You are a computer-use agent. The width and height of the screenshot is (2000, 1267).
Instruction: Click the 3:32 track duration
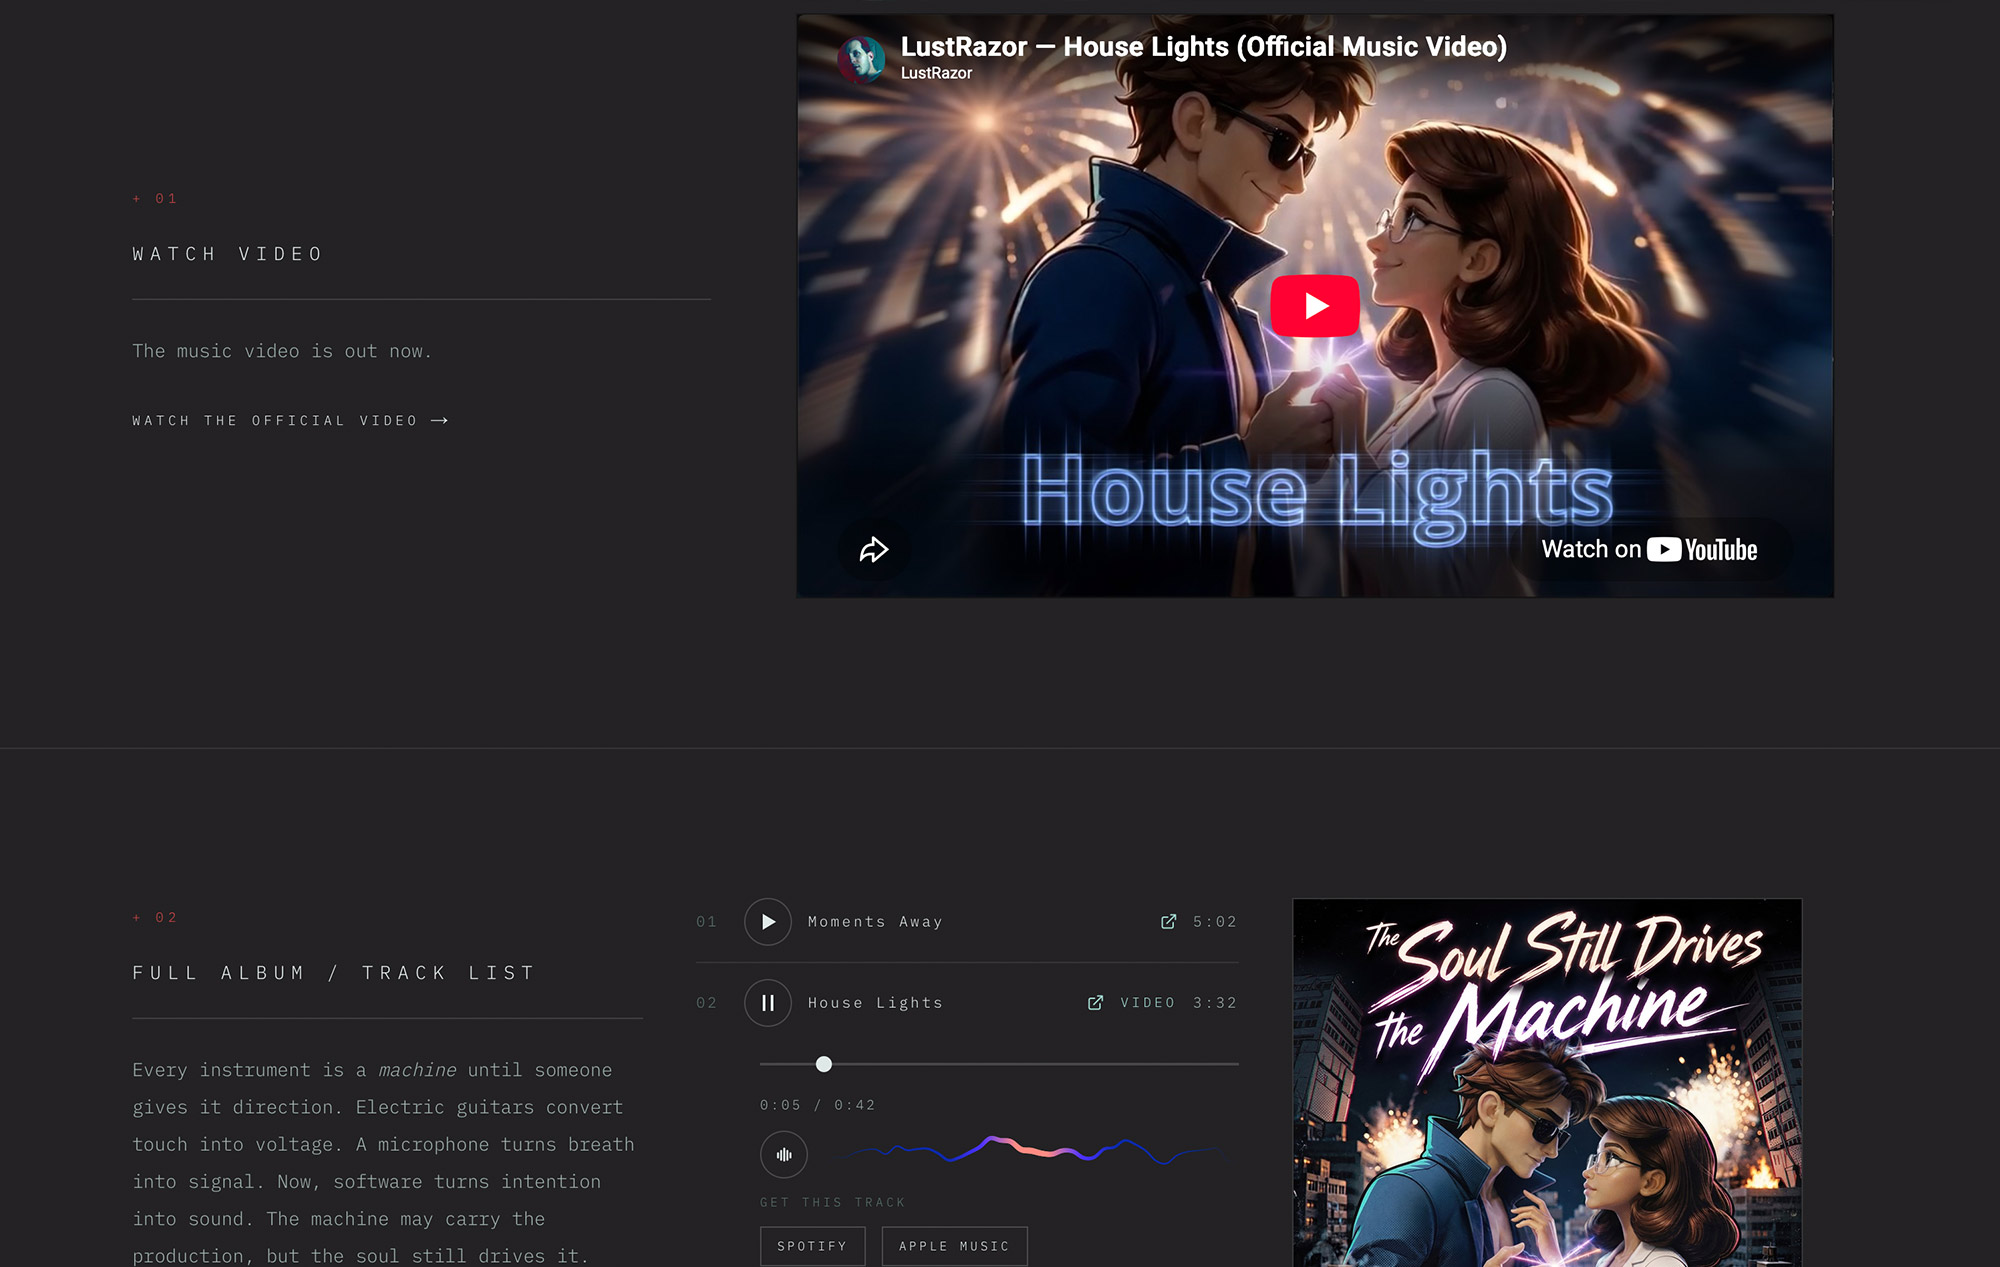[x=1215, y=1003]
